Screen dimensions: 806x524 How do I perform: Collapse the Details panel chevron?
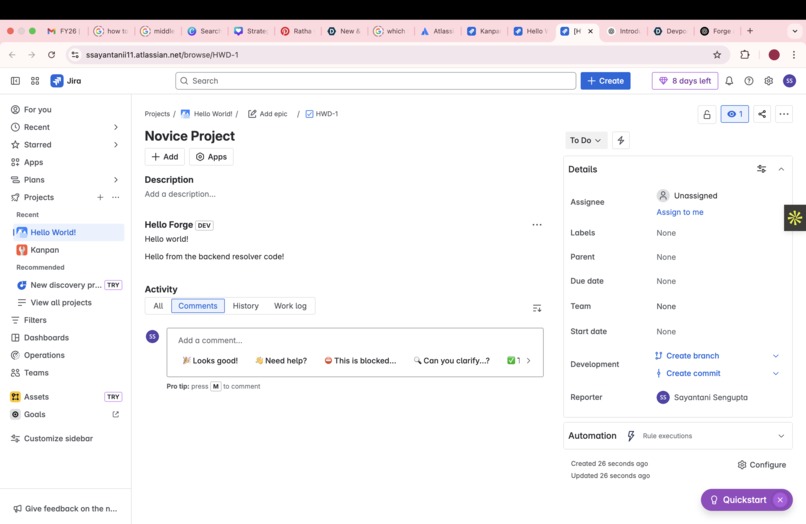click(781, 169)
